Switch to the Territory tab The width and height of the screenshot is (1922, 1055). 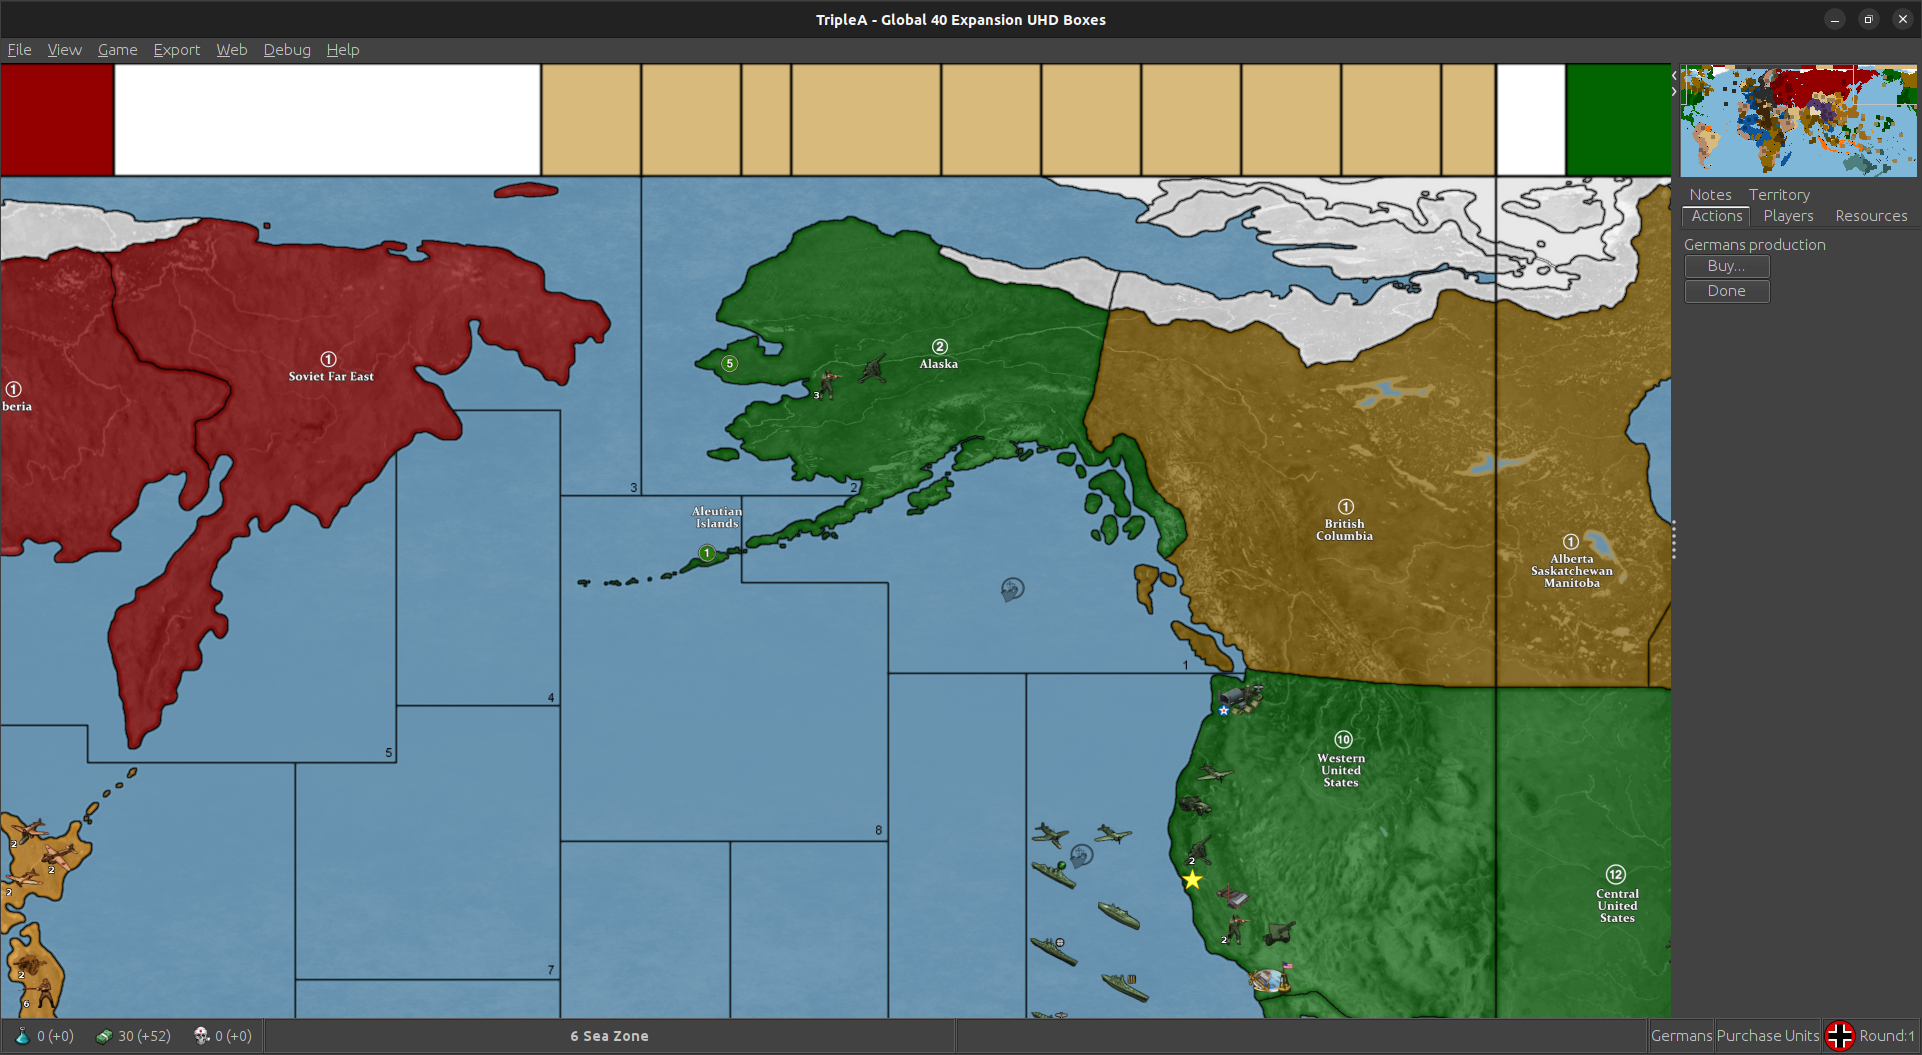click(x=1779, y=195)
